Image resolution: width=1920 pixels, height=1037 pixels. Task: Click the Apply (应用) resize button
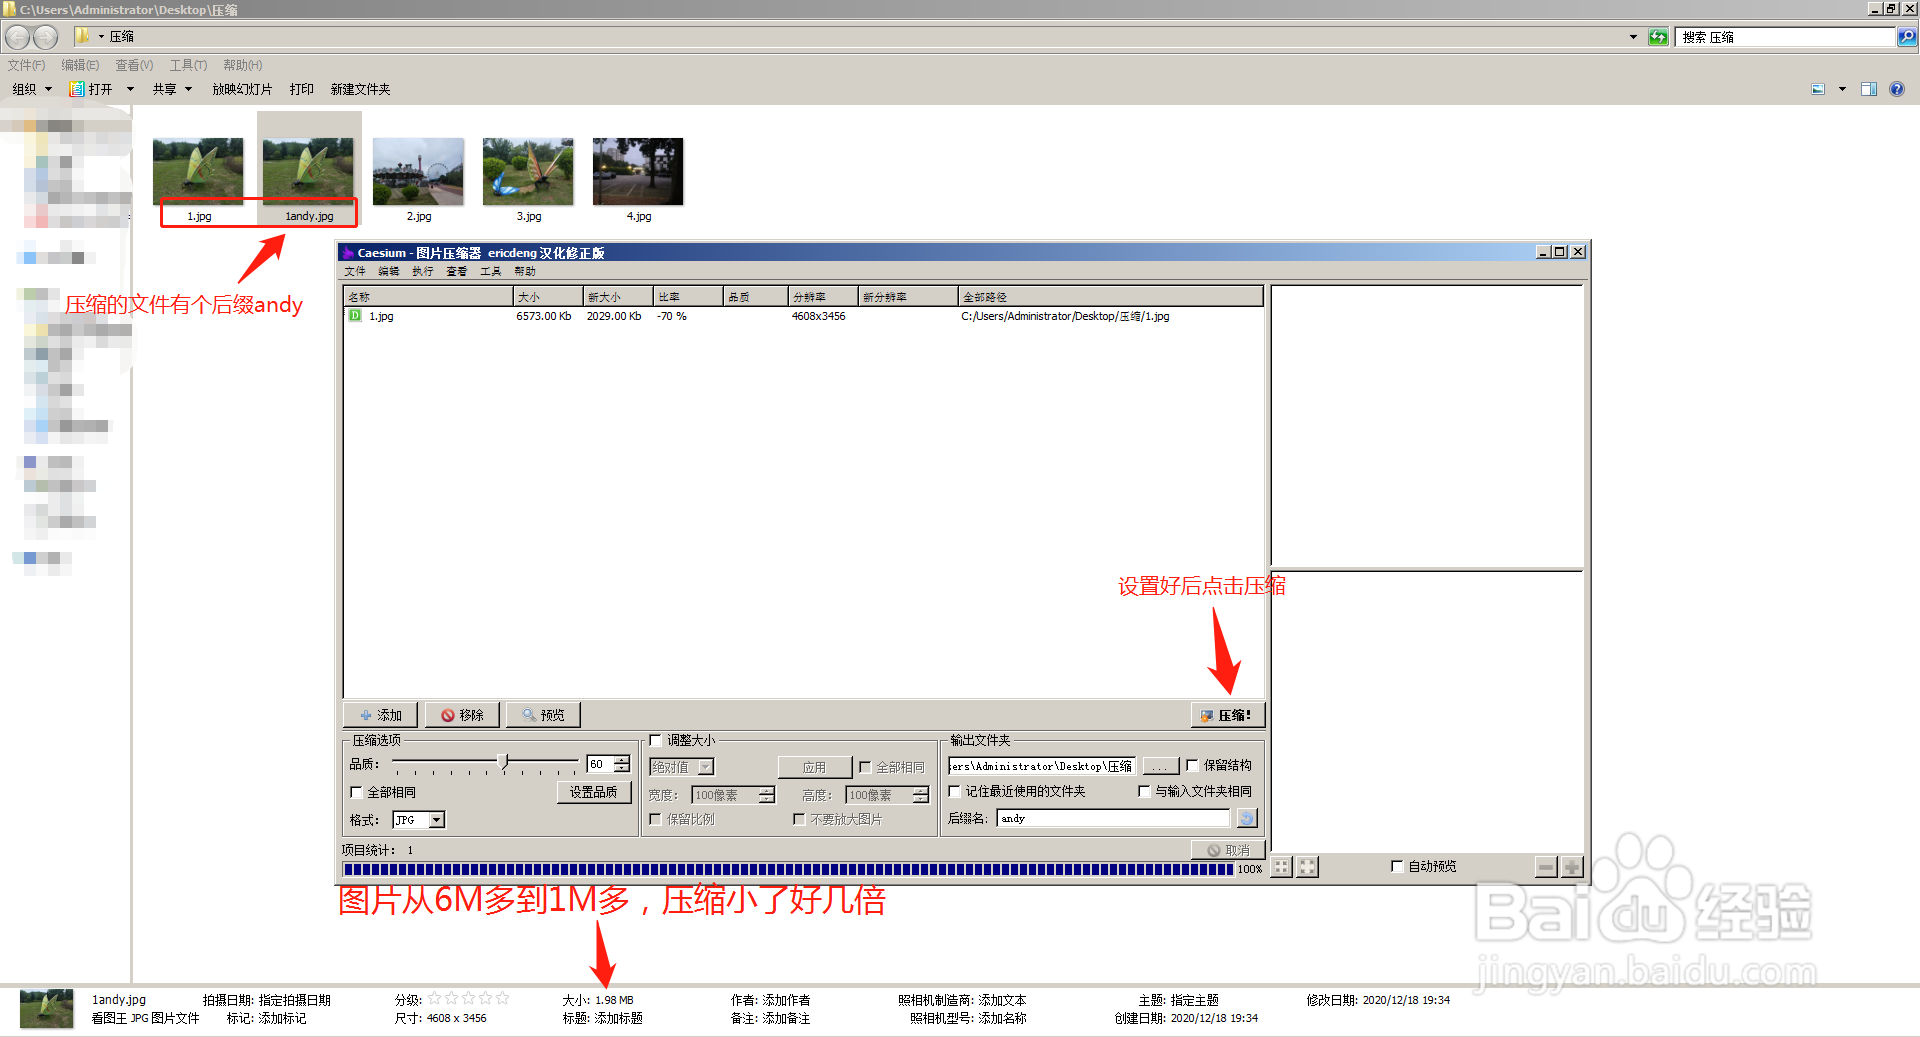[815, 767]
